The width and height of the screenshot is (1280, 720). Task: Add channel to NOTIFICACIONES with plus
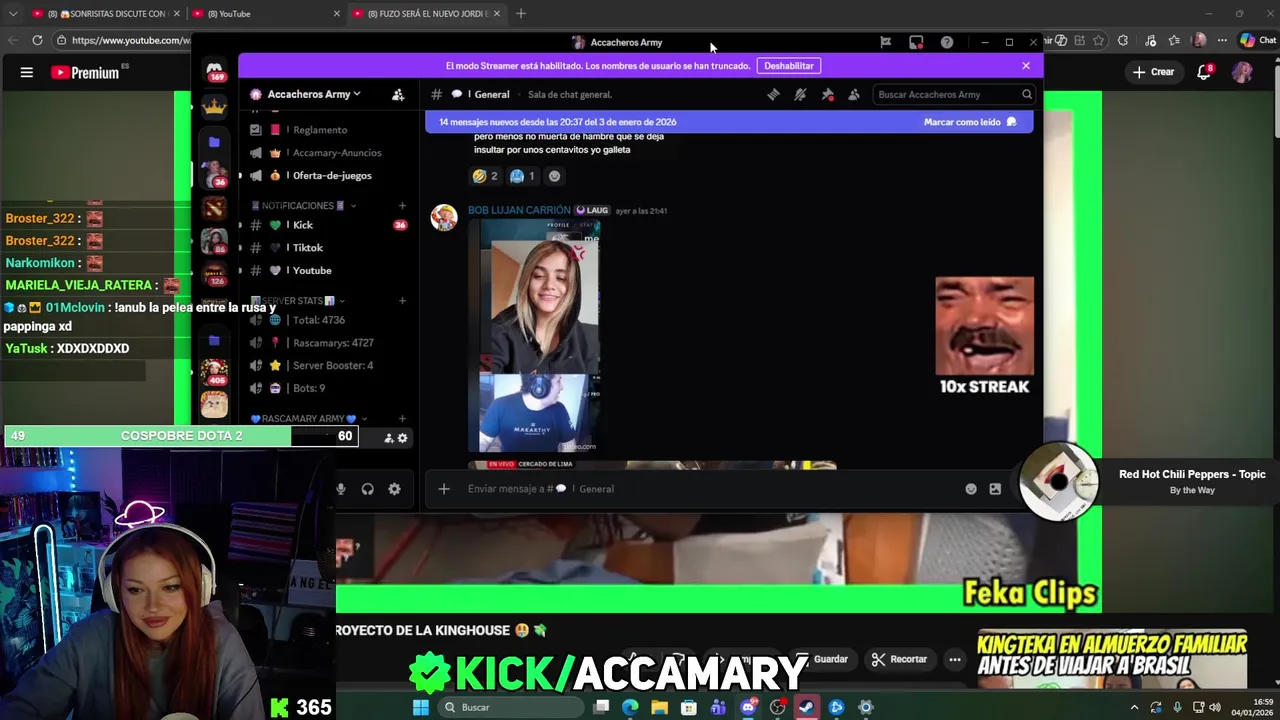(402, 206)
